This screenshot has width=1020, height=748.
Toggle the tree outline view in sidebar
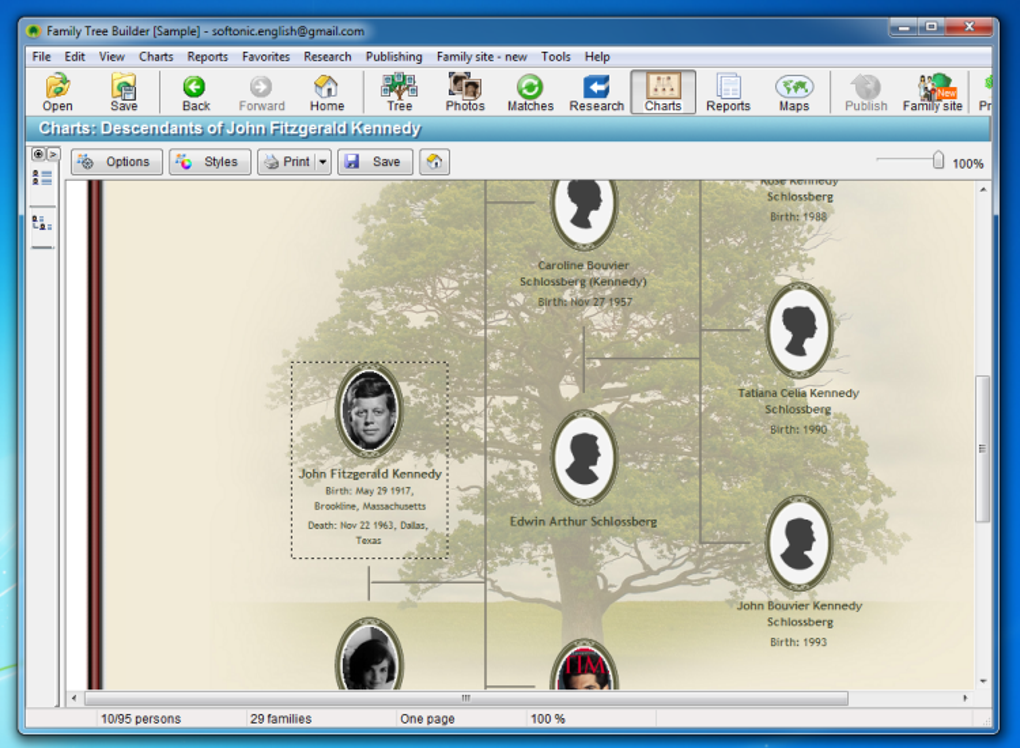coord(42,223)
